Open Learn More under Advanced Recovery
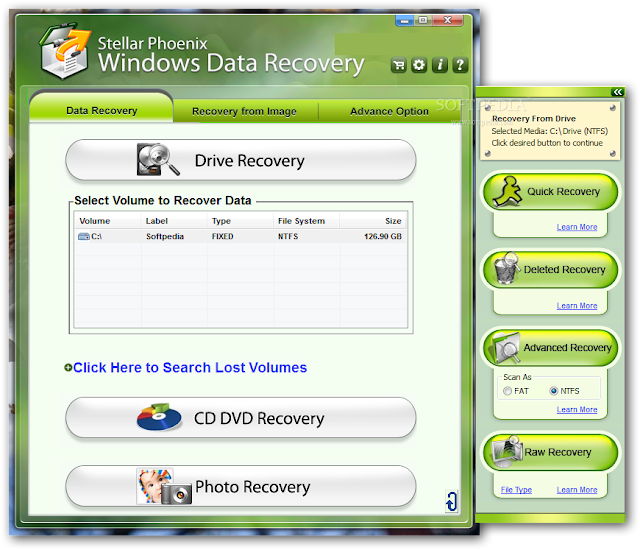Image resolution: width=640 pixels, height=550 pixels. click(577, 409)
